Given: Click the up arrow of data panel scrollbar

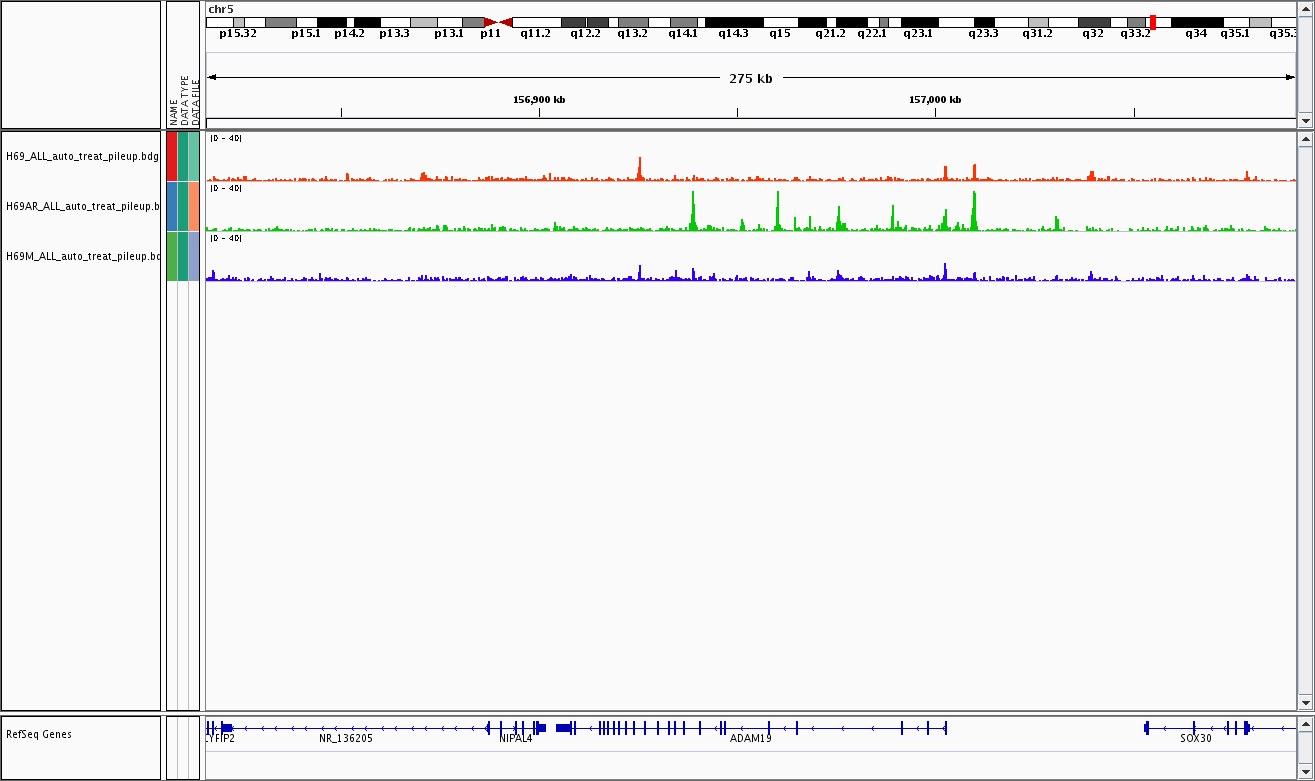Looking at the screenshot, I should tap(1304, 140).
